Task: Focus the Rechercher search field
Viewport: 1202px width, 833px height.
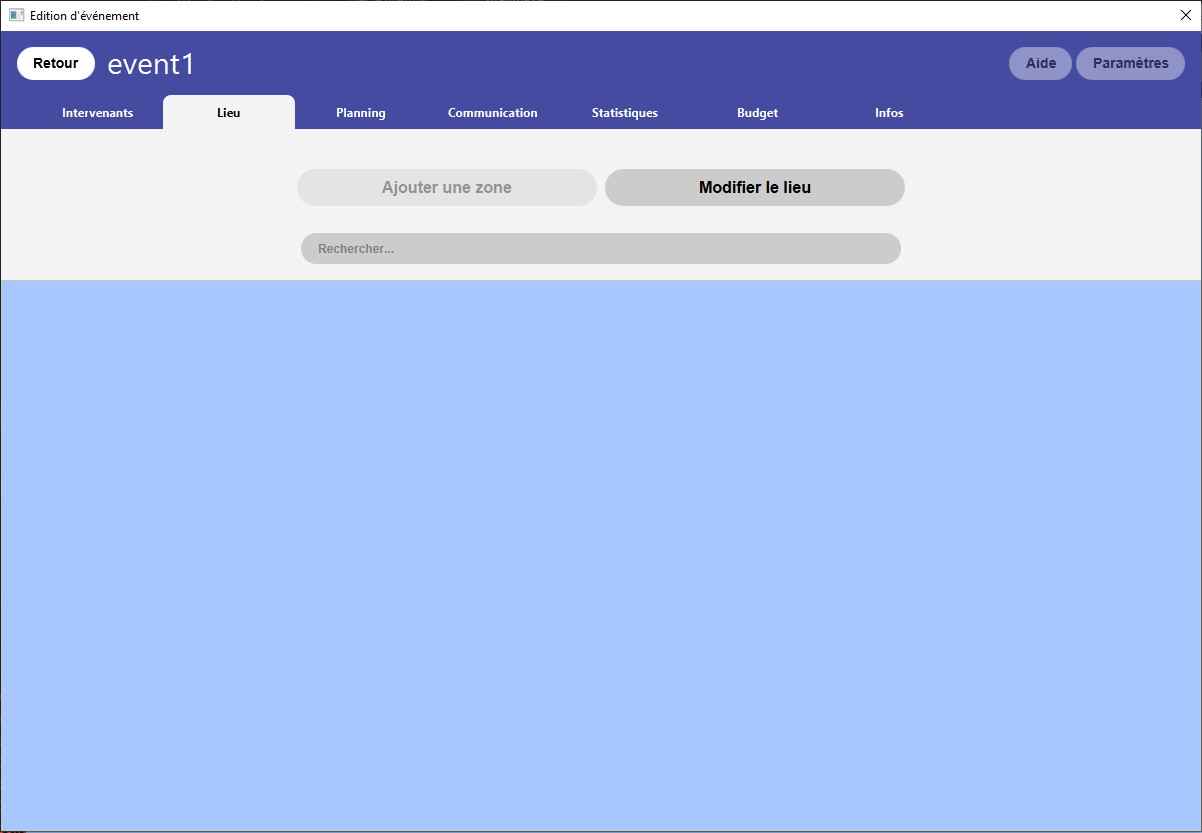Action: pos(601,248)
